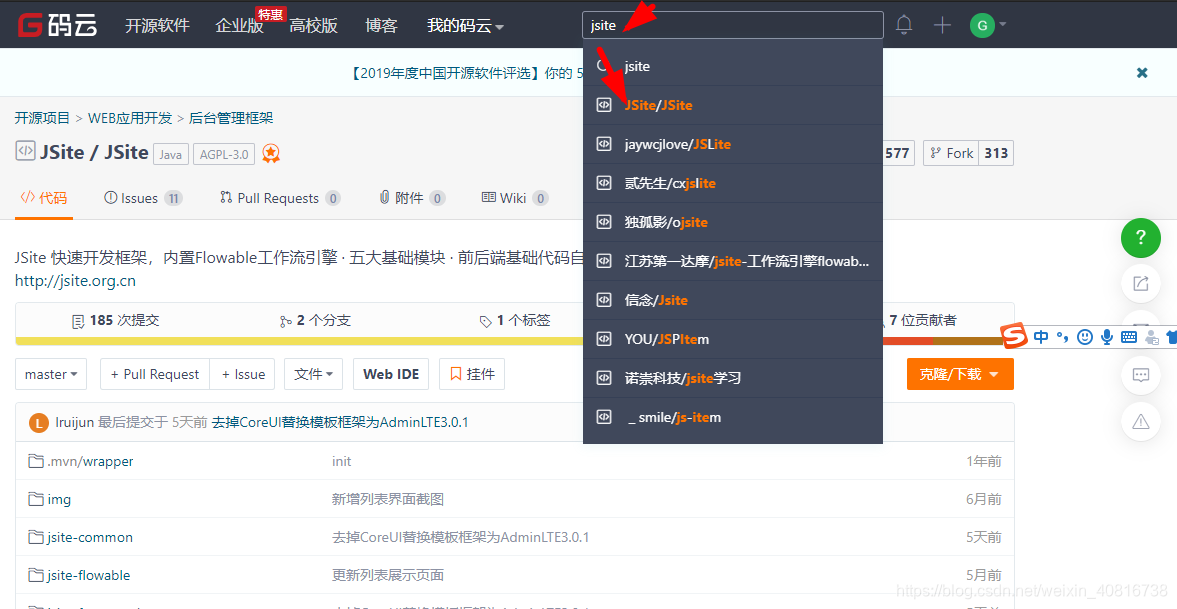Image resolution: width=1177 pixels, height=609 pixels.
Task: Click the warning report side icon
Action: click(x=1141, y=421)
